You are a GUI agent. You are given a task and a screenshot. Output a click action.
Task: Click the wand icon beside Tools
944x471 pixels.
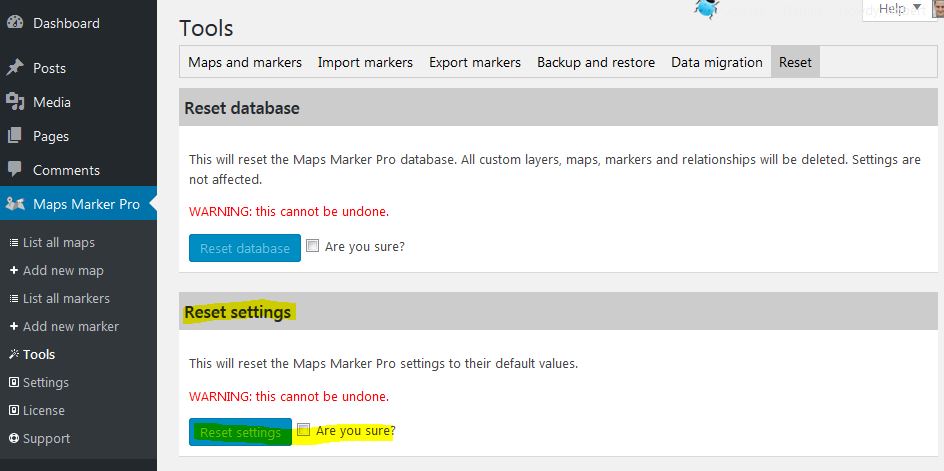point(14,355)
